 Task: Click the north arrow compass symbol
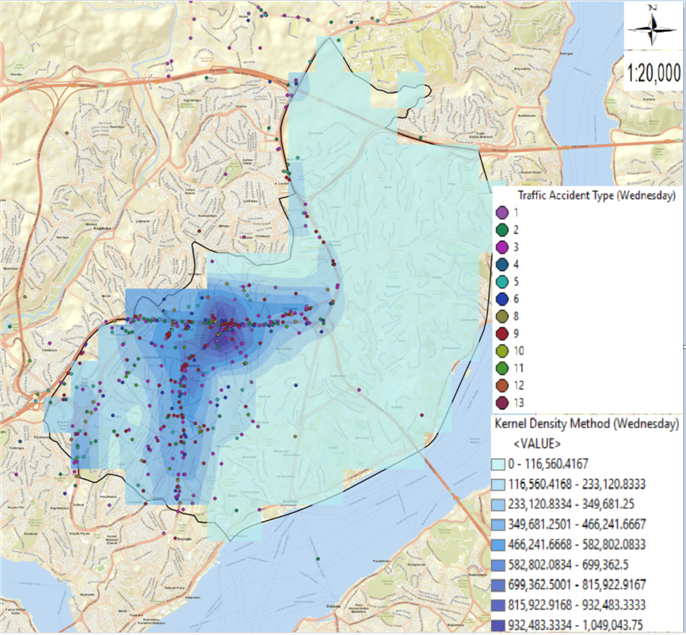652,26
